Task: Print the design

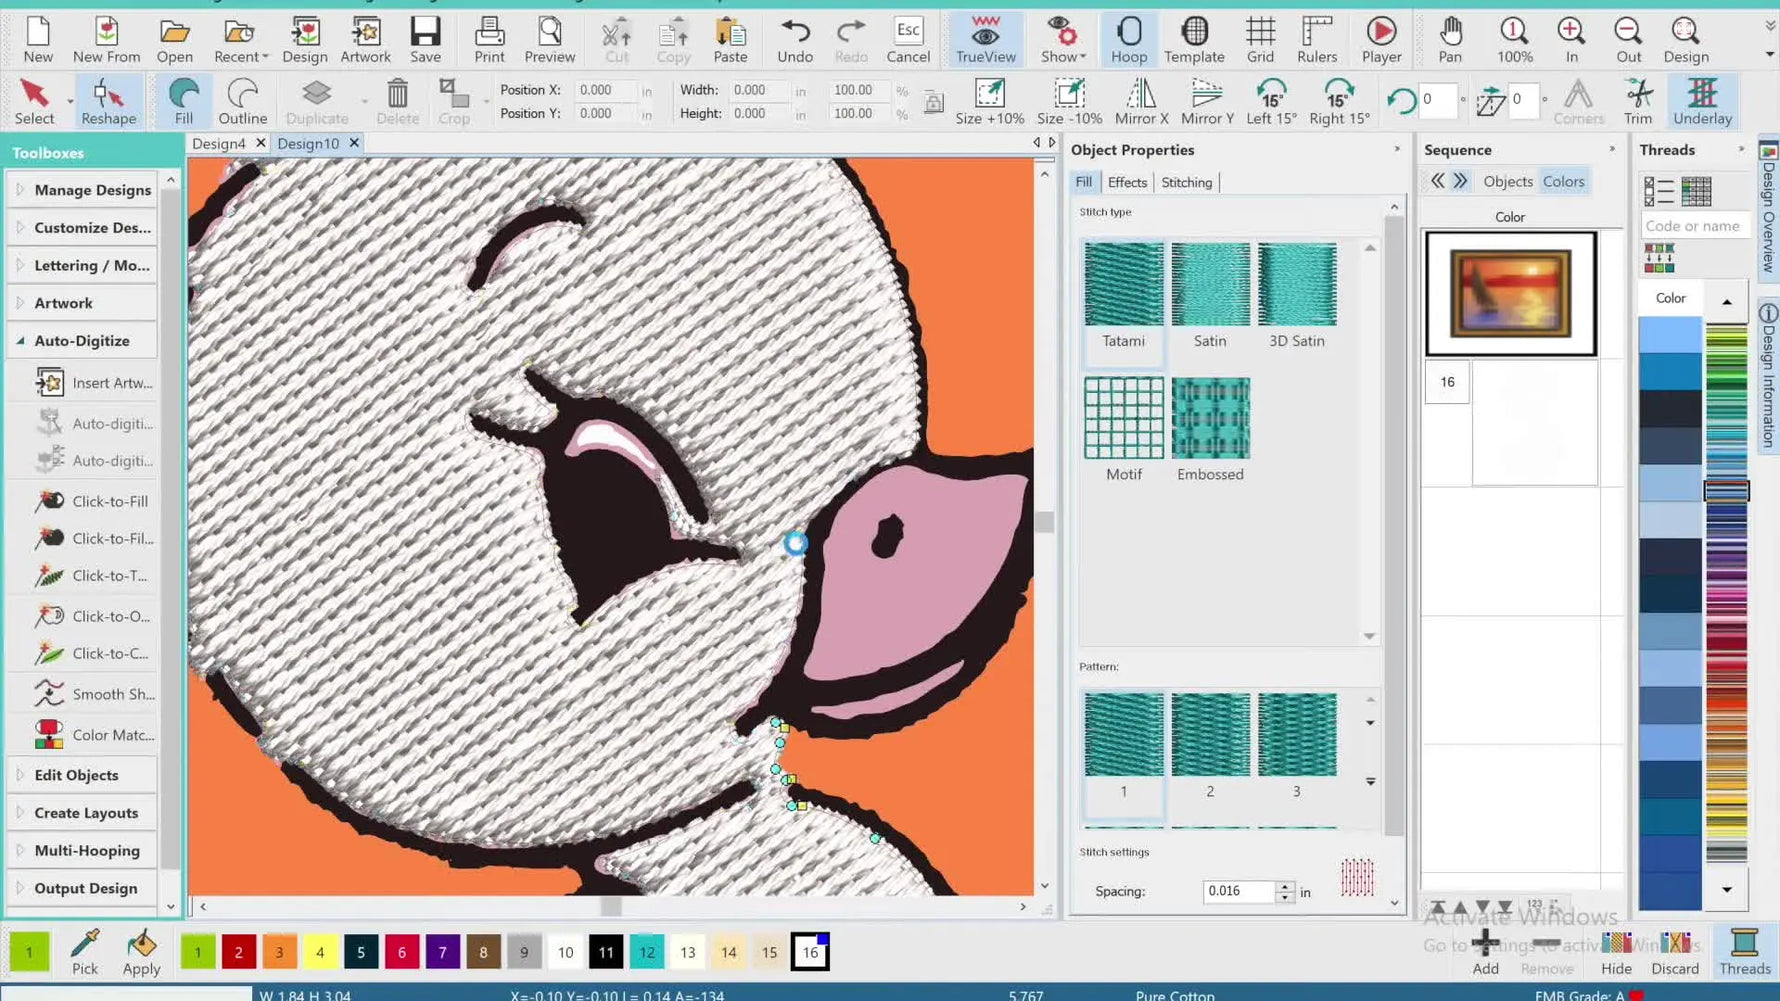Action: (x=489, y=40)
